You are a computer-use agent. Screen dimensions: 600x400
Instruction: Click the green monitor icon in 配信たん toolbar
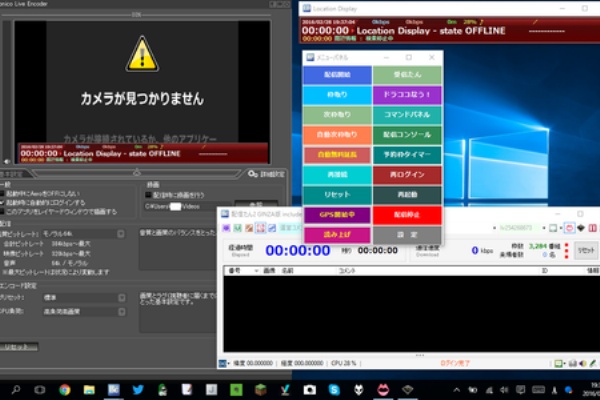(553, 228)
